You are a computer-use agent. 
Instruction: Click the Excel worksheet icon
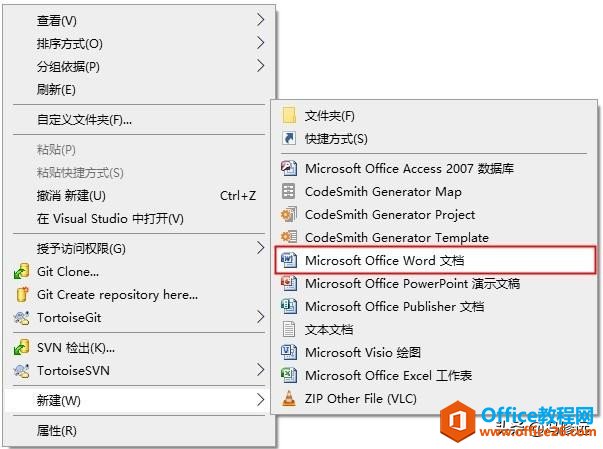coord(289,375)
